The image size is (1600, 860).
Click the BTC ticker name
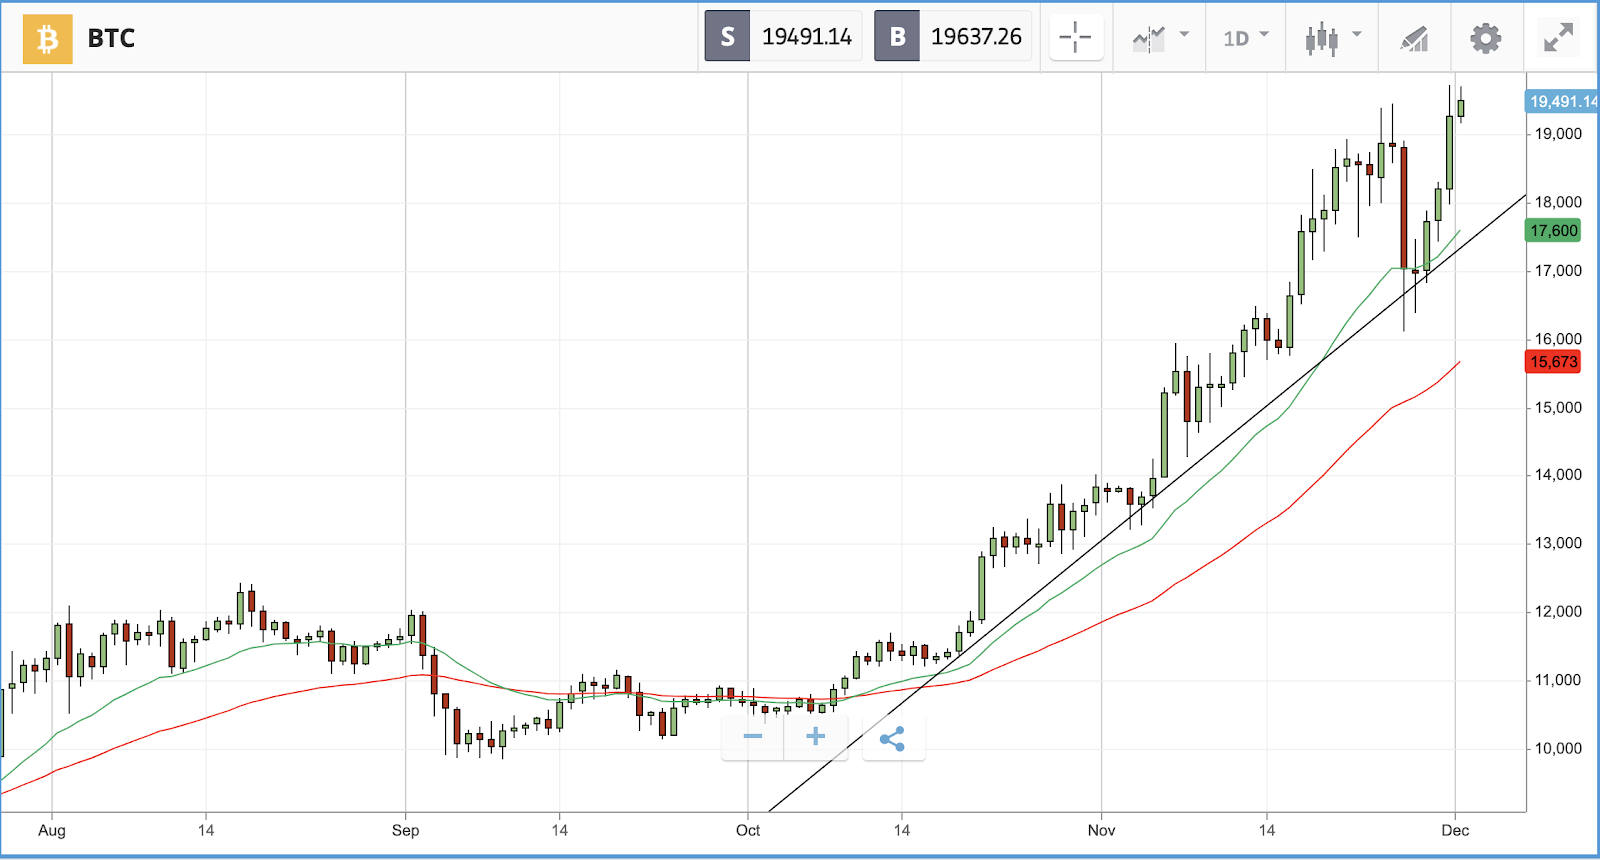tap(111, 38)
